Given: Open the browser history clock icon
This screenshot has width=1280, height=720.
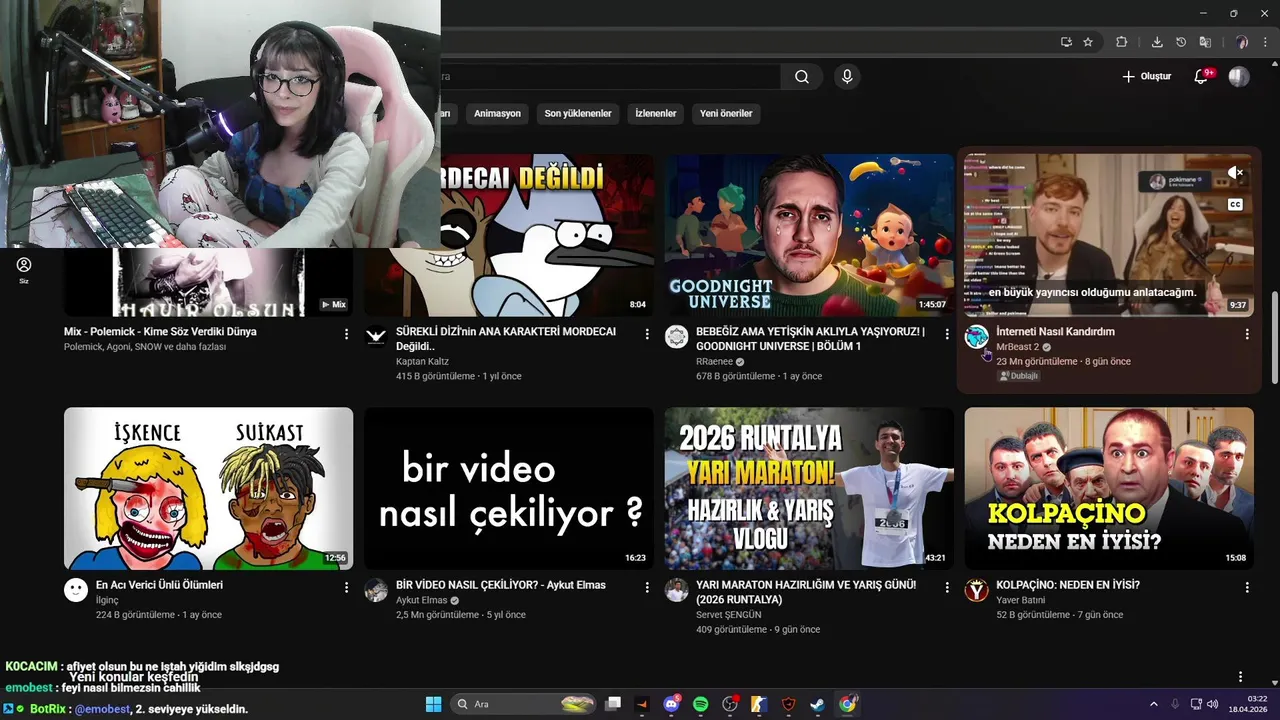Looking at the screenshot, I should click(x=1181, y=42).
